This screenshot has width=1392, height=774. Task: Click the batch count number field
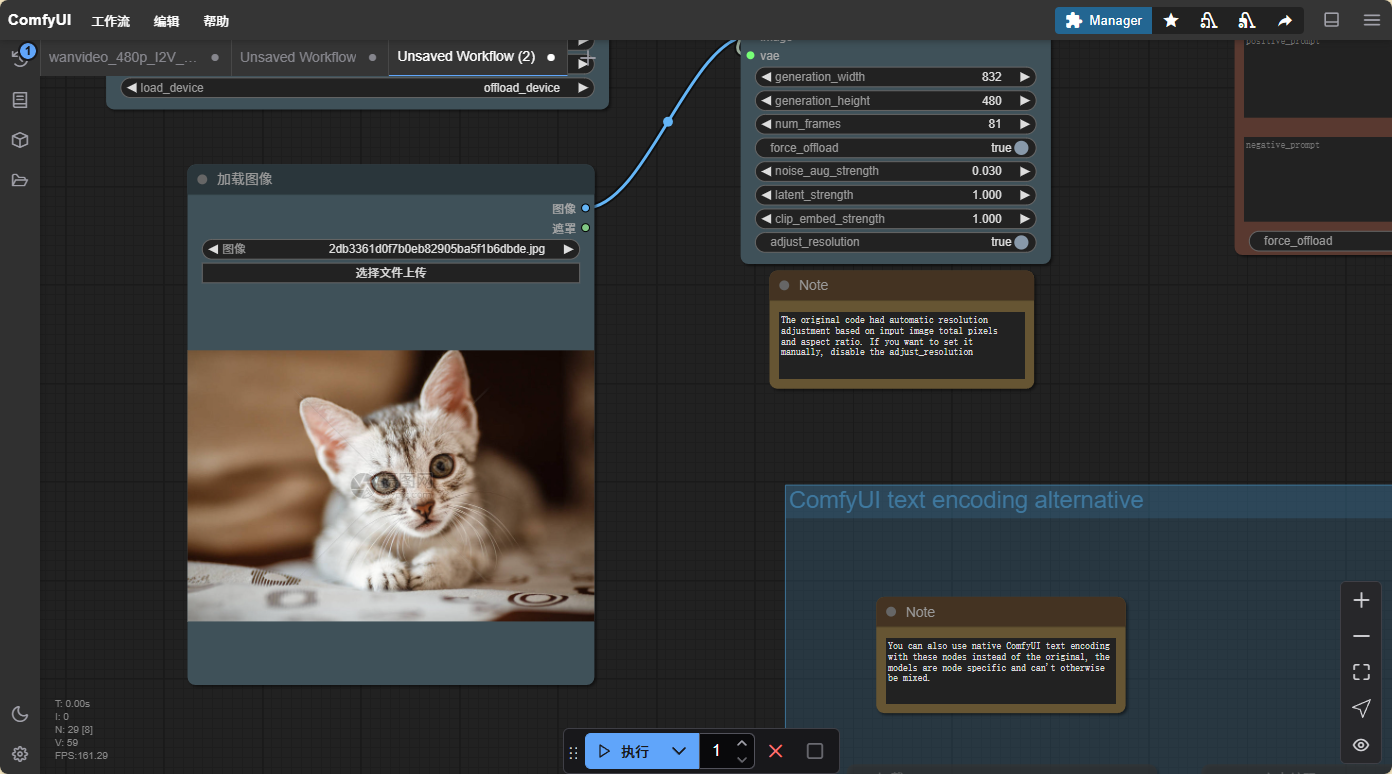coord(716,751)
